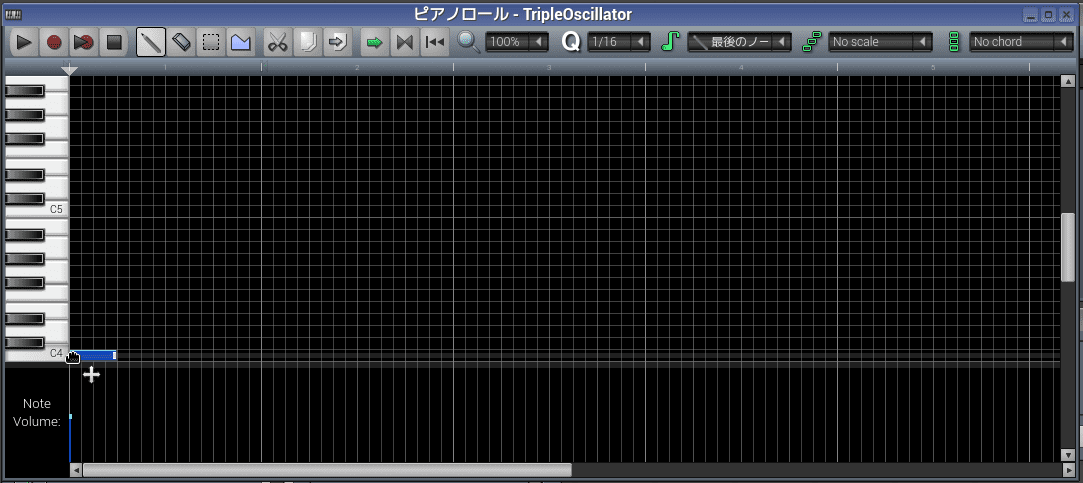1083x483 pixels.
Task: Jump to bar 5 on the timeline
Action: [933, 67]
